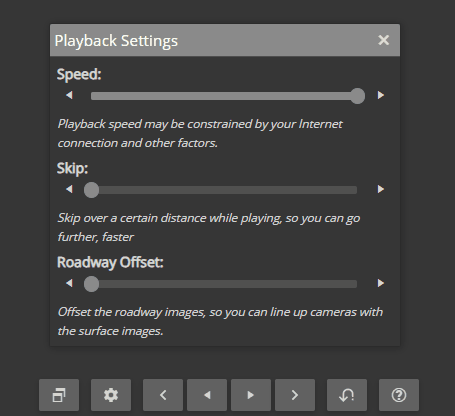Decrease Skip with left arrow
This screenshot has width=455, height=416.
pos(69,189)
